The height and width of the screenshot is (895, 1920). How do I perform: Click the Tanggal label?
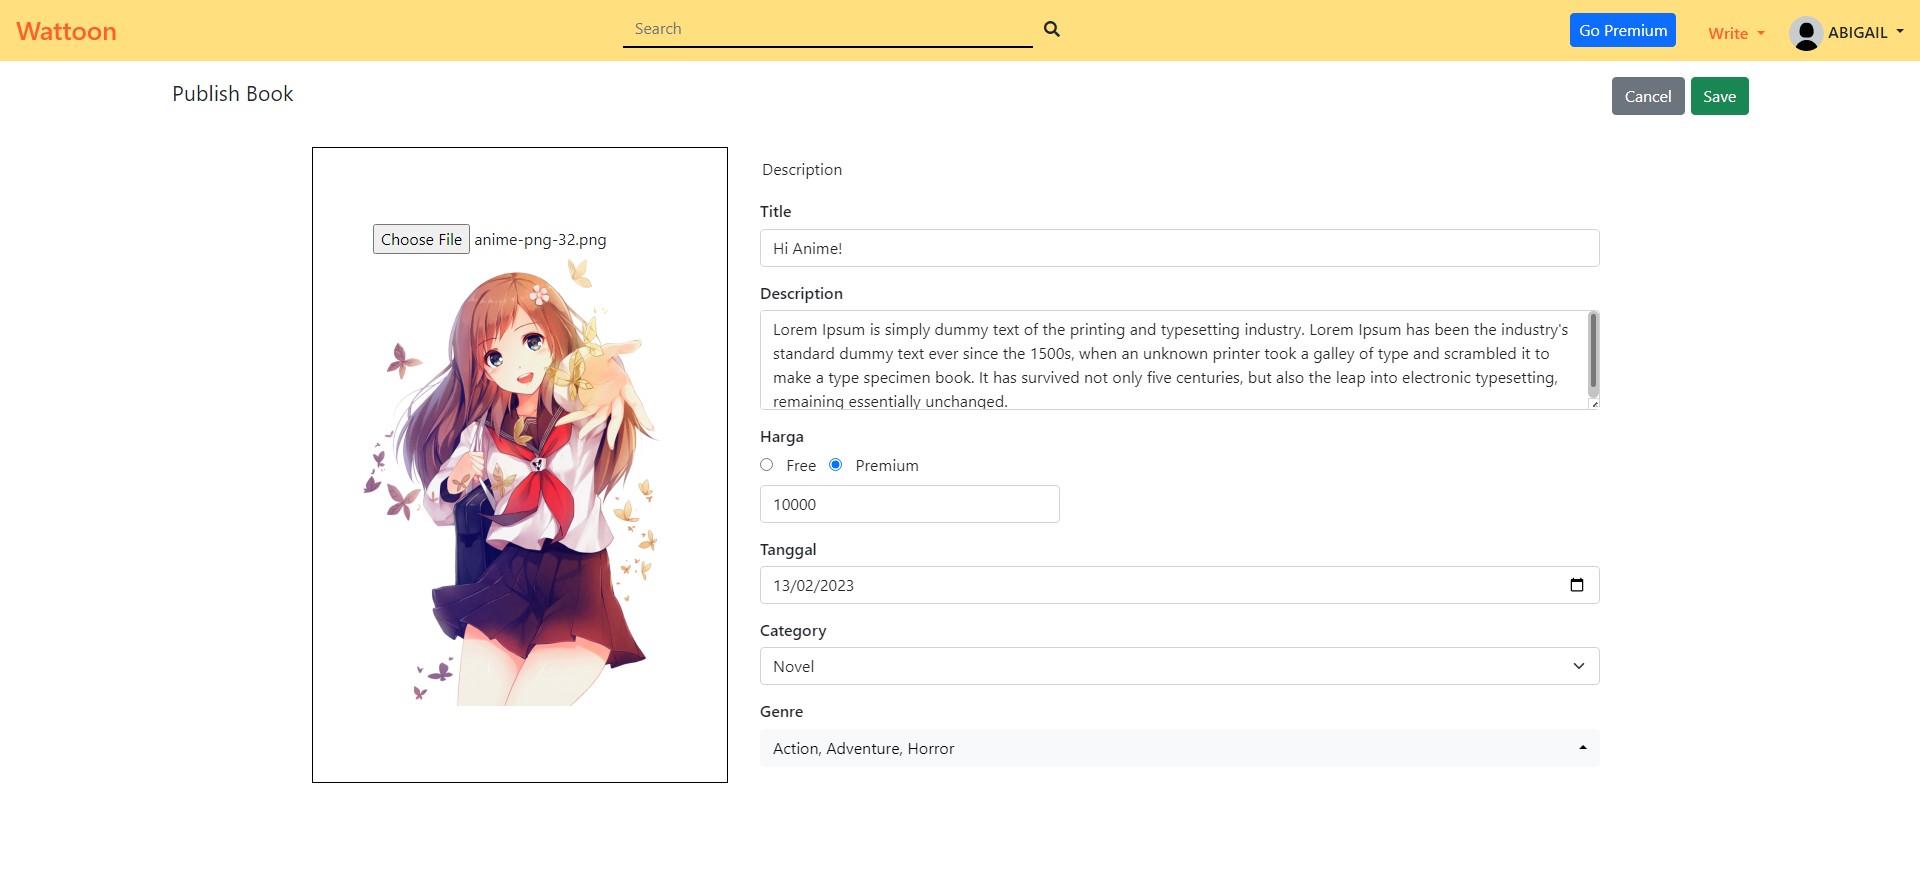coord(788,550)
